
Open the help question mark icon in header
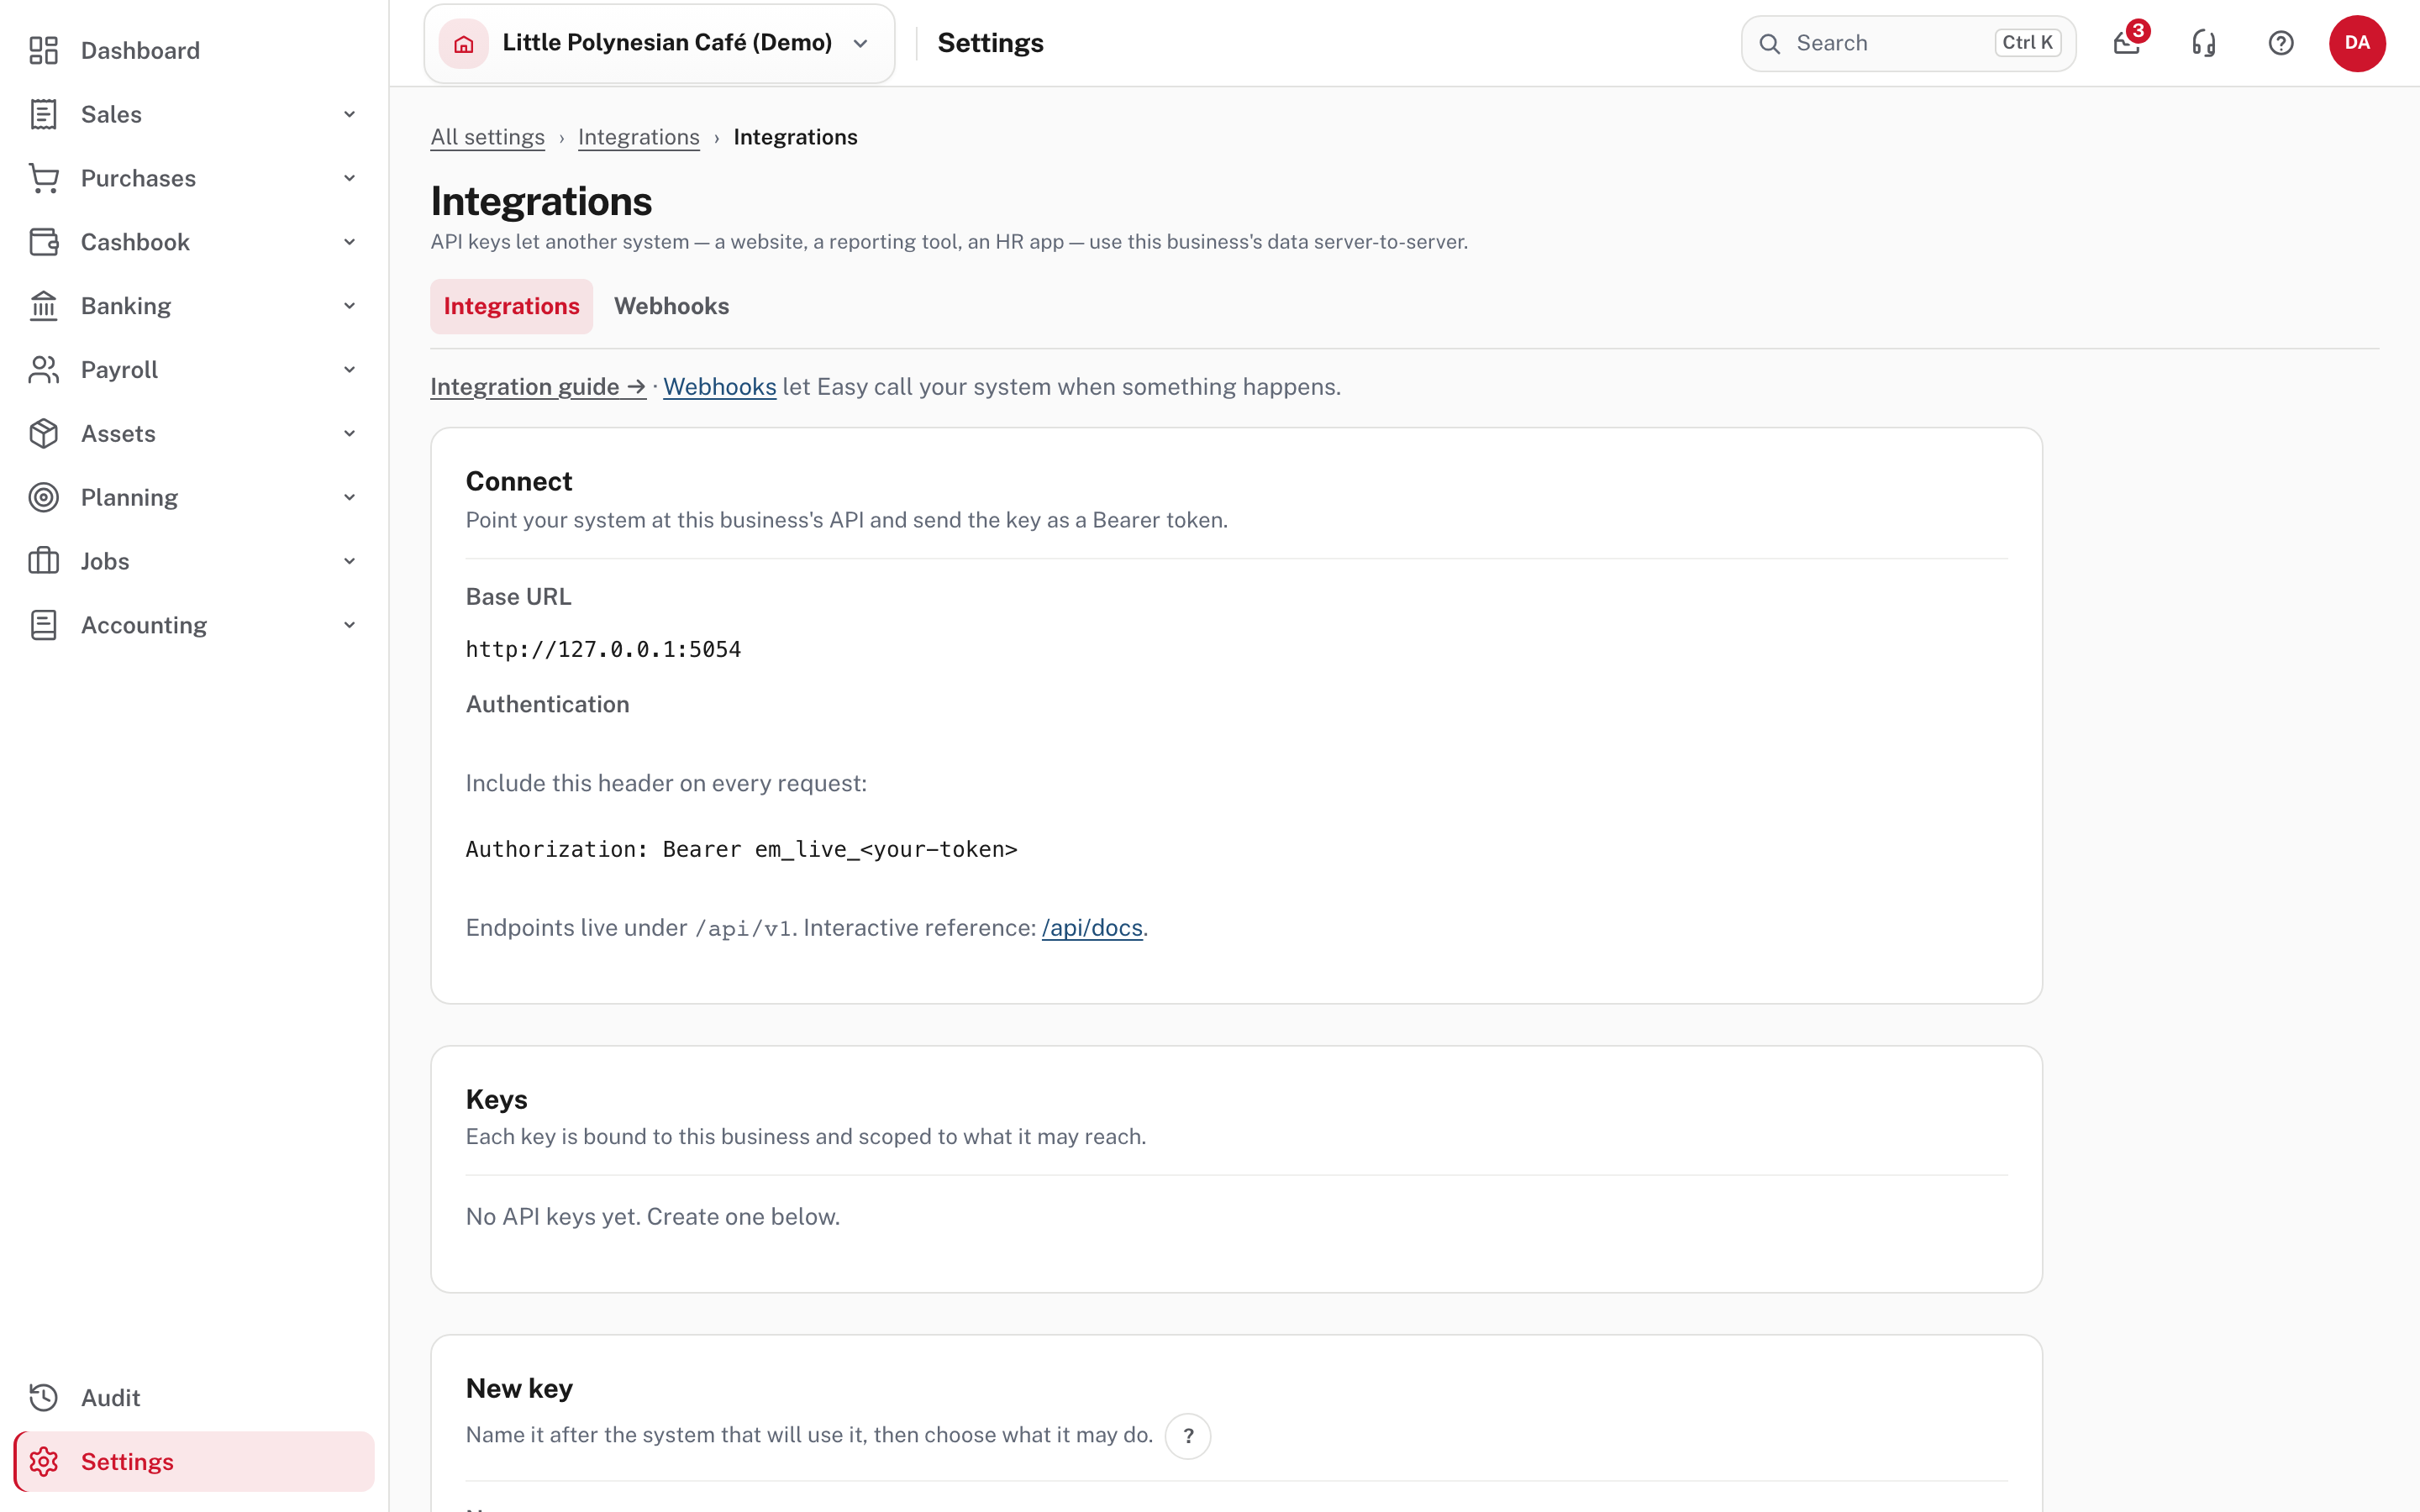[2281, 43]
